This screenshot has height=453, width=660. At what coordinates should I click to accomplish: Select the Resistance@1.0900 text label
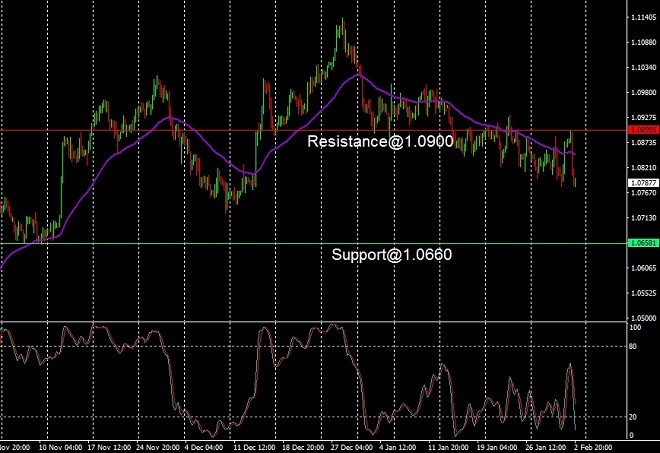(x=380, y=141)
